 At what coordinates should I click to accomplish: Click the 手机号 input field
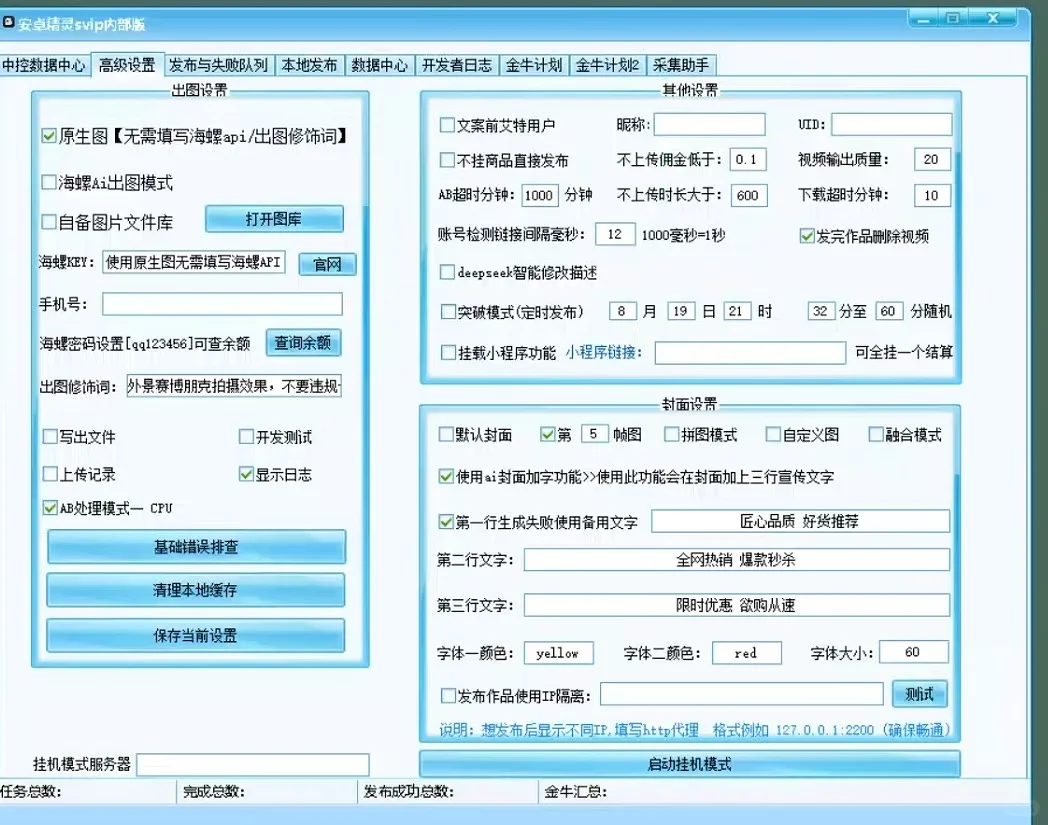pos(222,304)
